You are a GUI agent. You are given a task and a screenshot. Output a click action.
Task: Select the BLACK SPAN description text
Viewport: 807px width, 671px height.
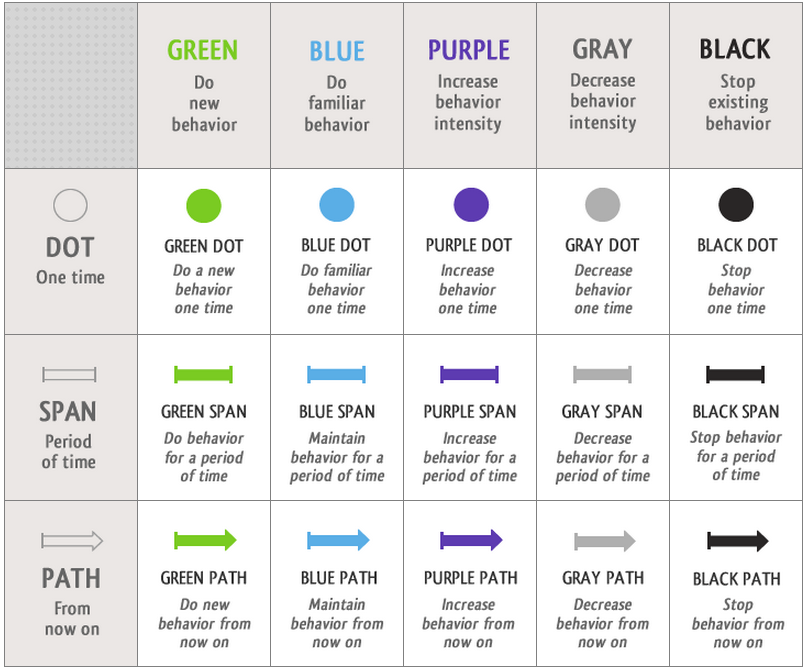click(736, 456)
